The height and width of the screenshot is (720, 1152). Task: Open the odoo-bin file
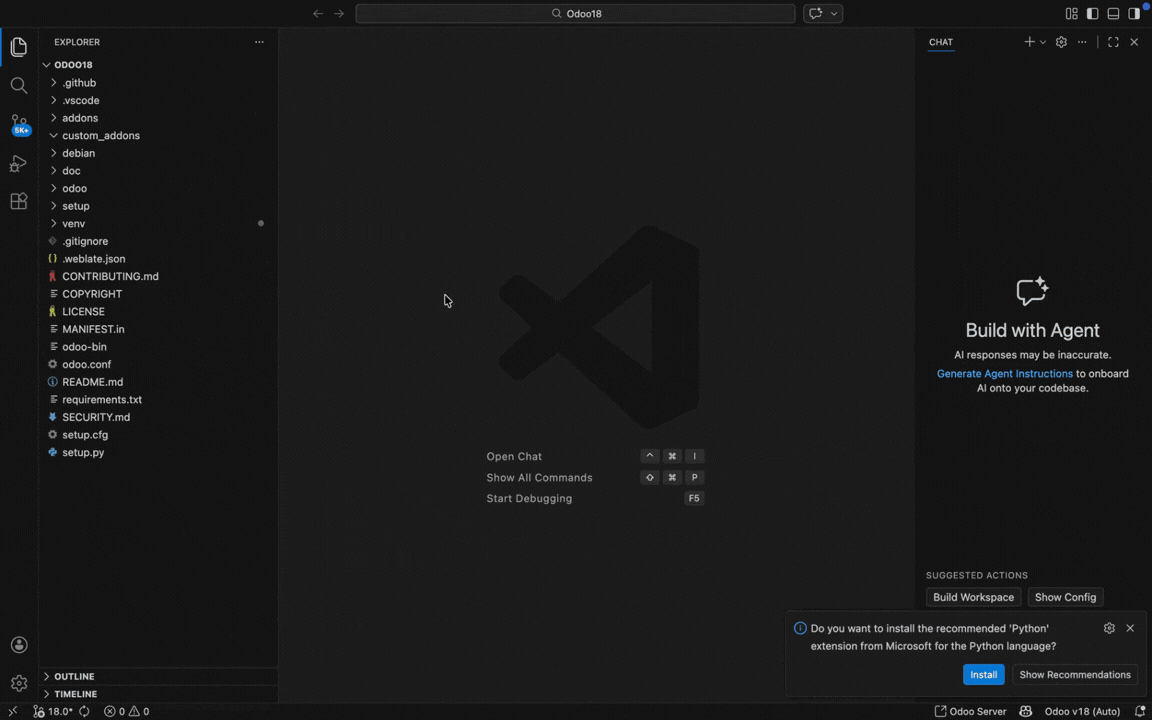coord(158,347)
